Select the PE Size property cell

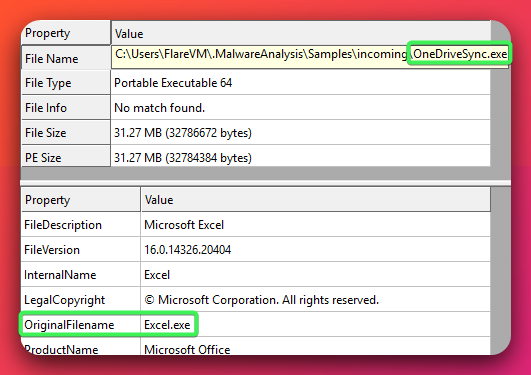click(x=66, y=157)
